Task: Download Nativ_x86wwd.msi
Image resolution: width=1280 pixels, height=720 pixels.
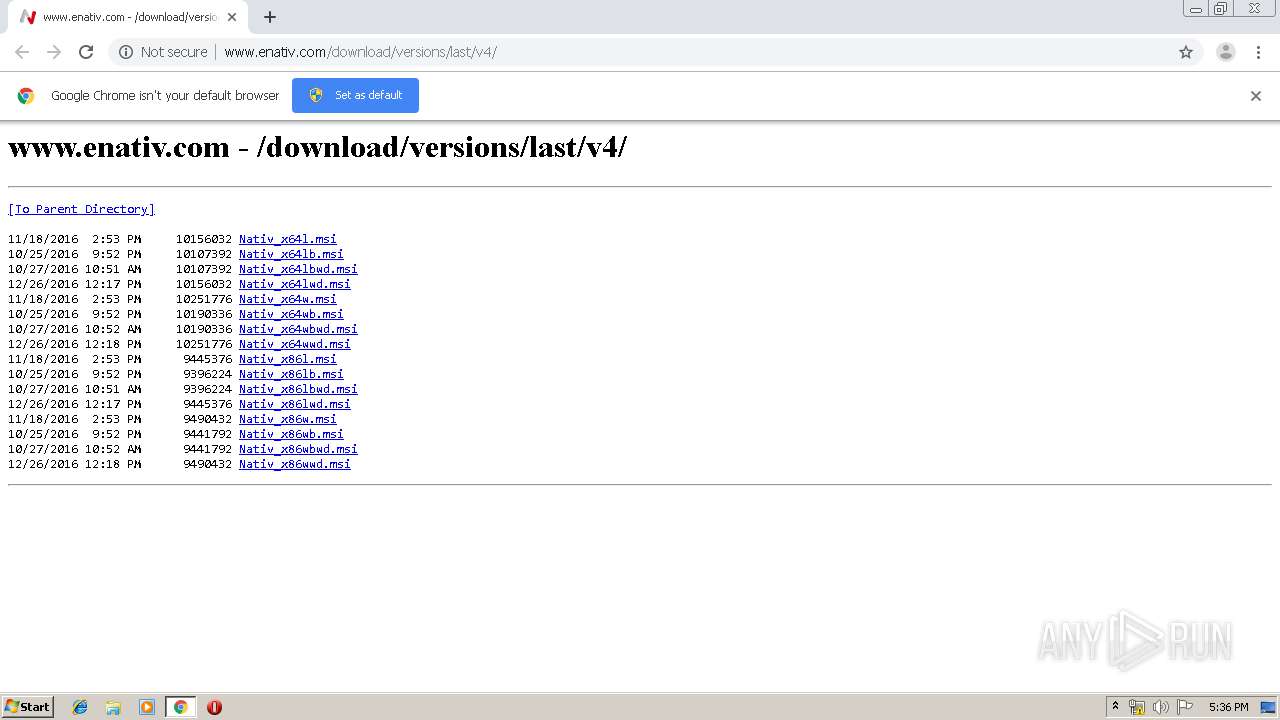Action: coord(295,464)
